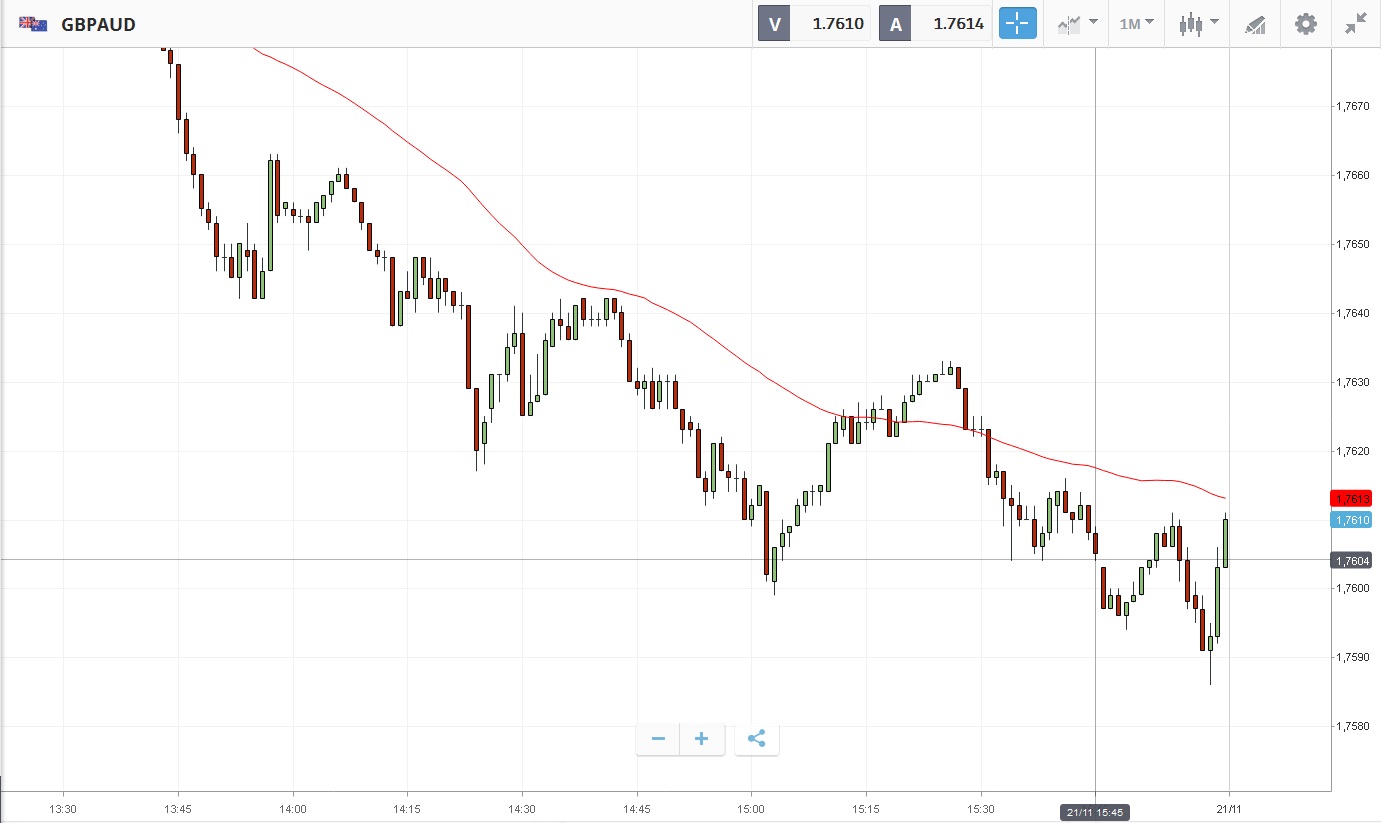
Task: Click the GBPAUD instrument name
Action: pyautogui.click(x=98, y=24)
